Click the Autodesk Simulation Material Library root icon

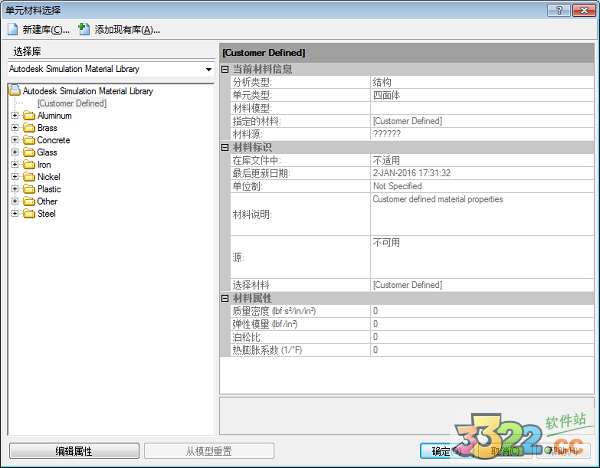click(15, 91)
